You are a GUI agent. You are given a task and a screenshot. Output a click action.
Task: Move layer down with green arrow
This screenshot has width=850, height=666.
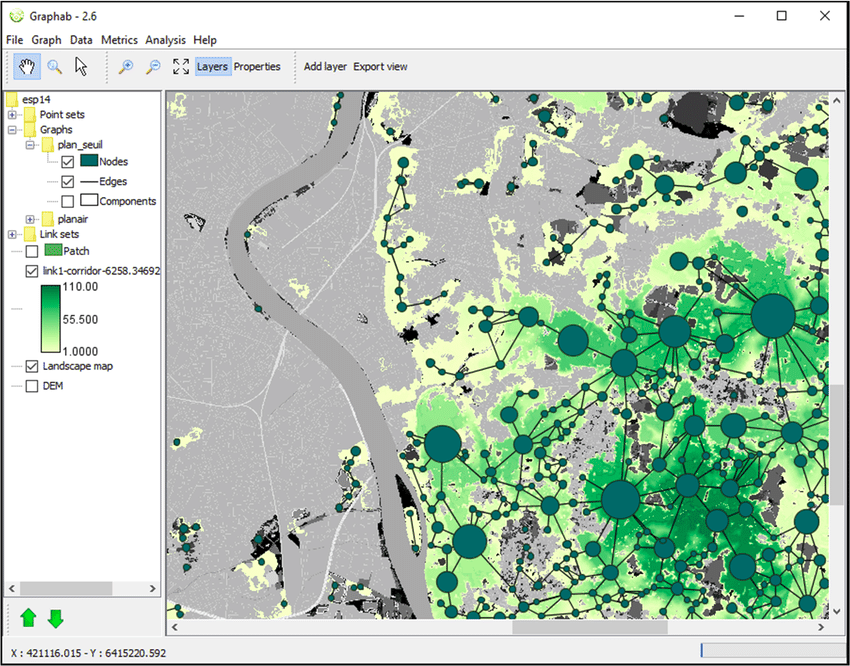(x=56, y=618)
